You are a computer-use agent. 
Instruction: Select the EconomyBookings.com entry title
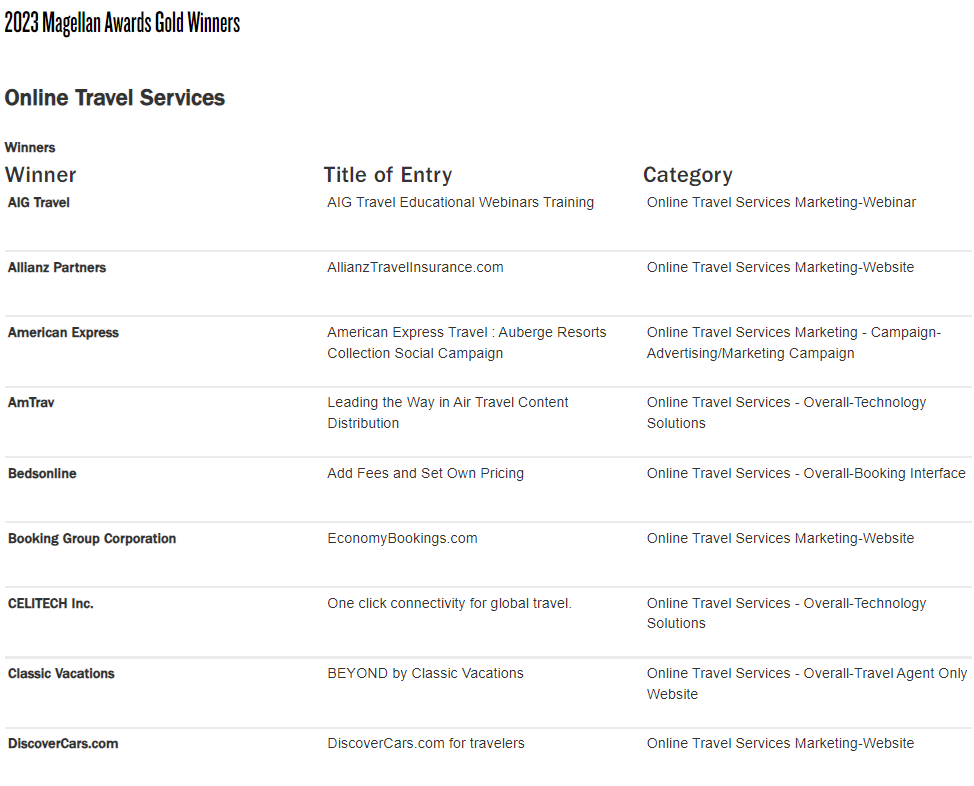[402, 539]
